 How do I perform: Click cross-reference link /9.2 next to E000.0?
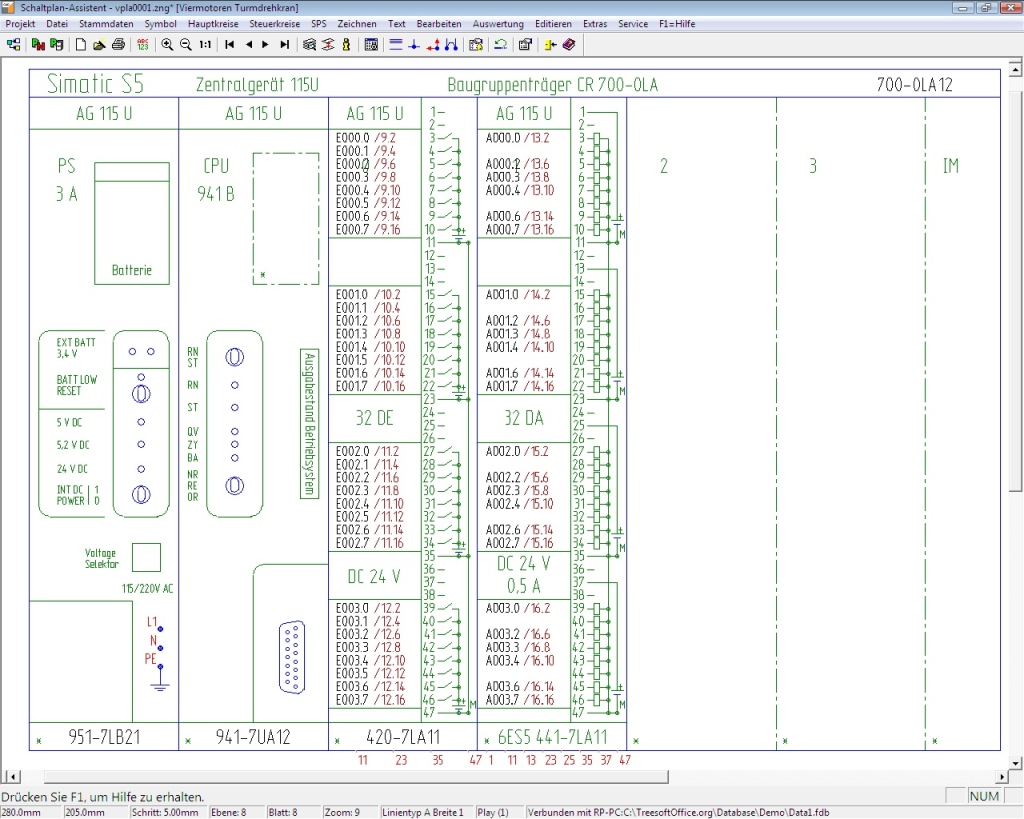click(385, 138)
